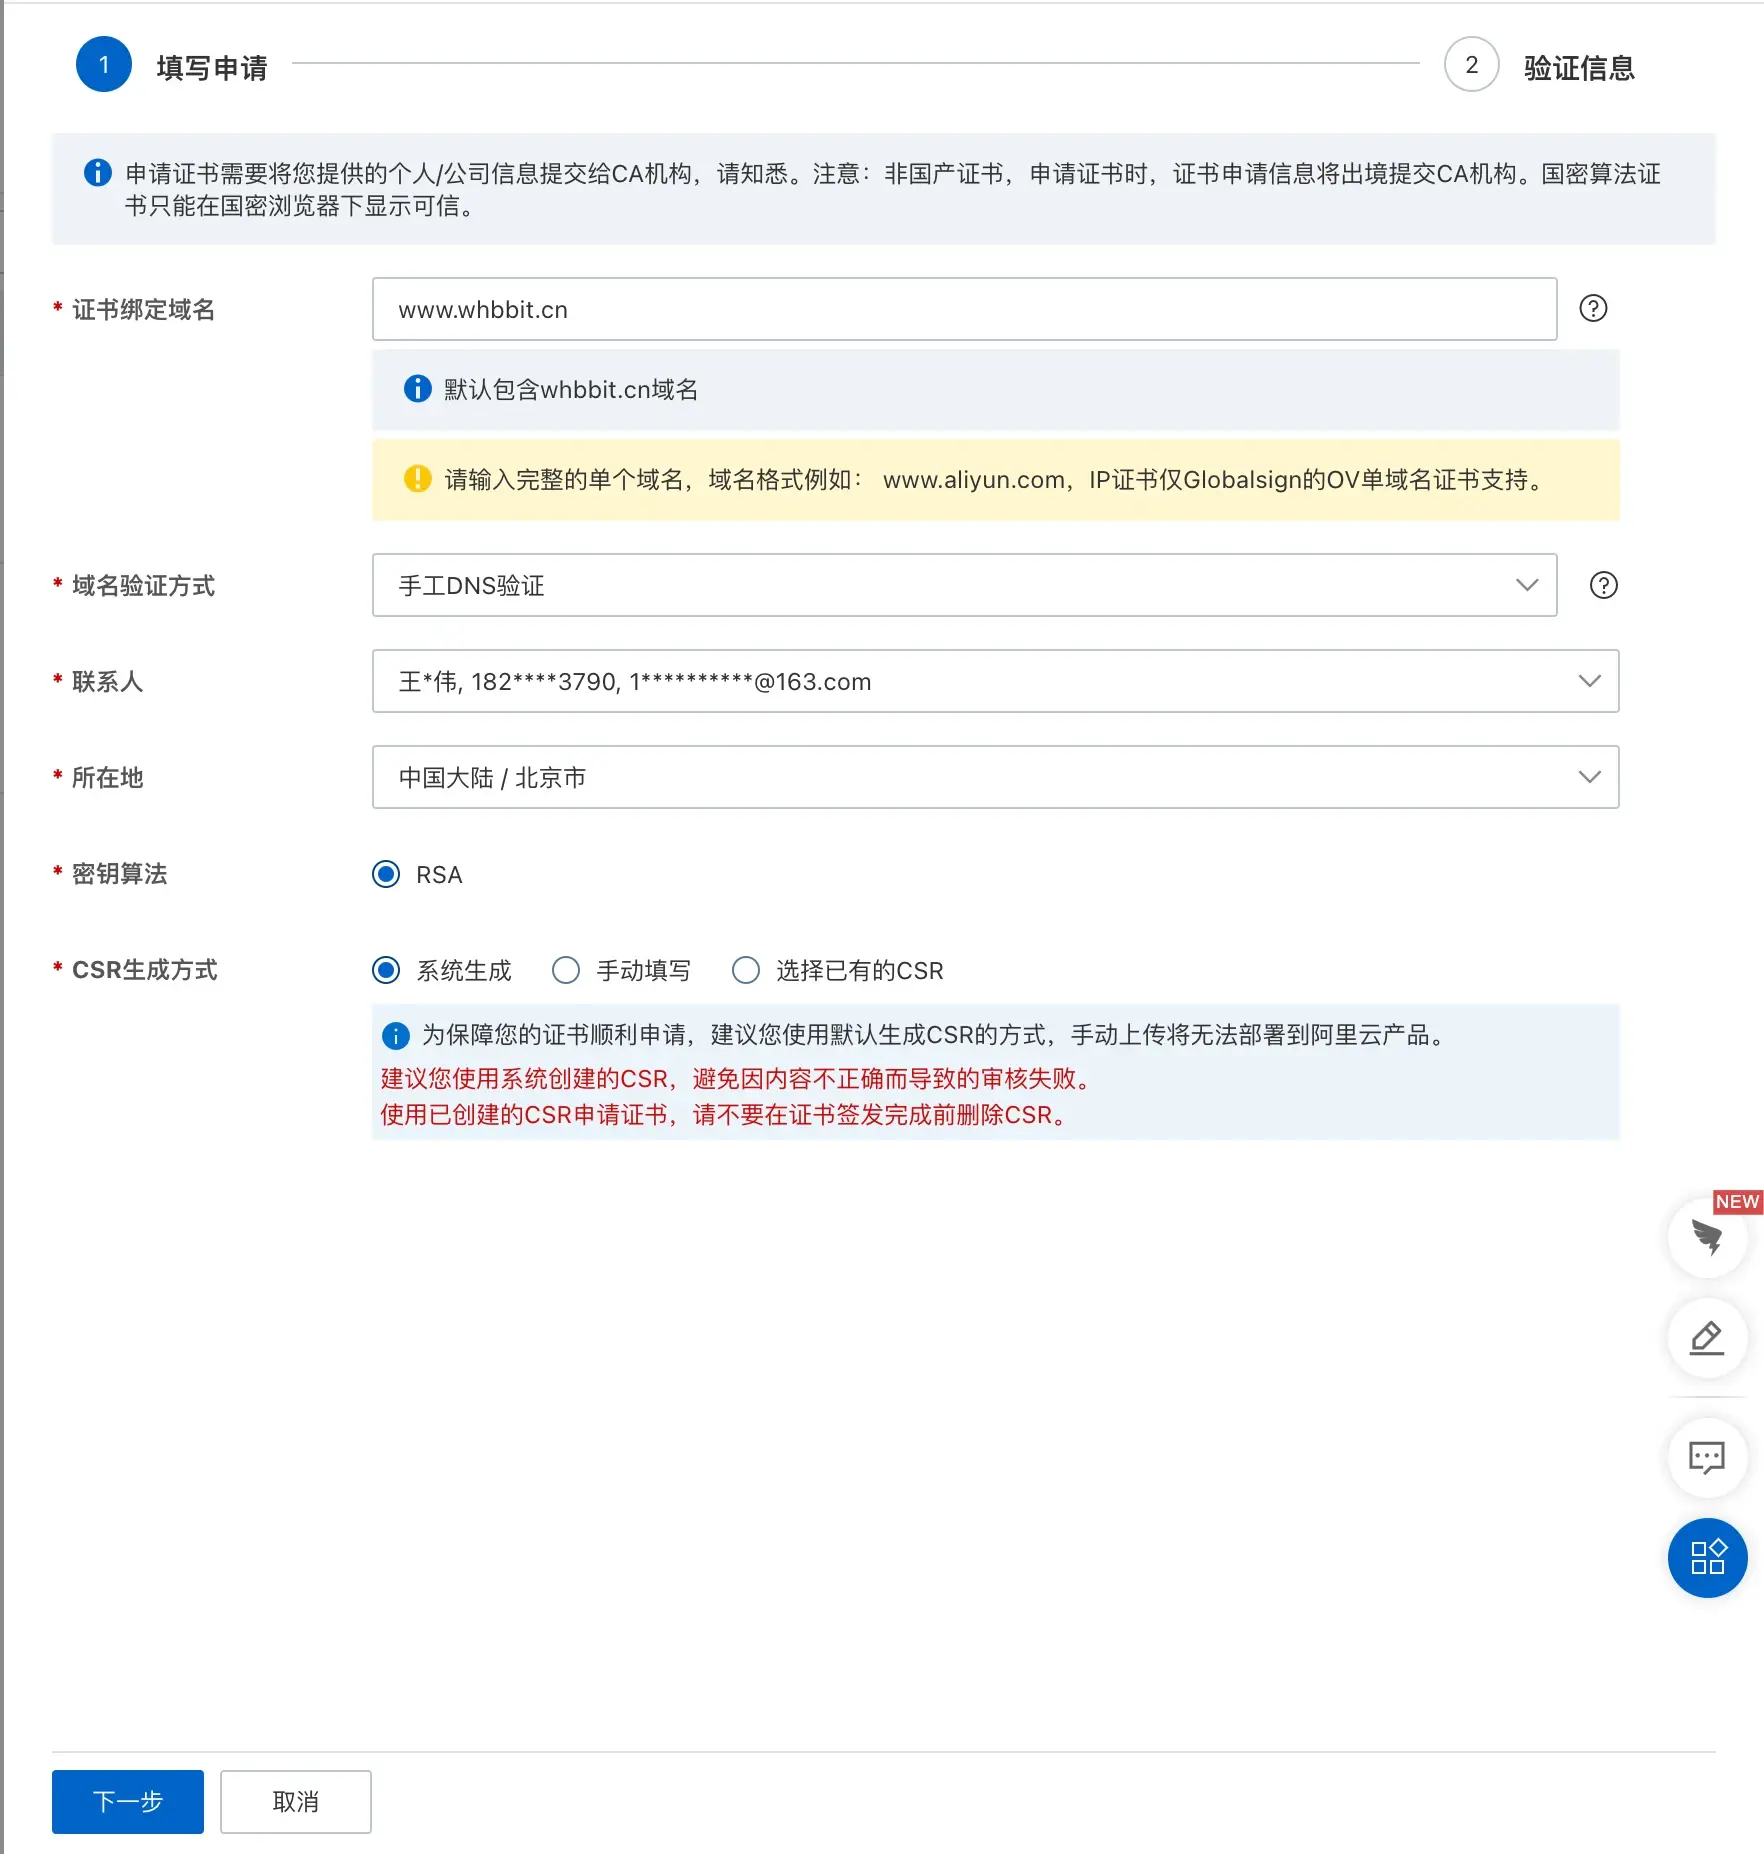Open the DingTalk bird floating icon
This screenshot has height=1854, width=1764.
[1707, 1237]
